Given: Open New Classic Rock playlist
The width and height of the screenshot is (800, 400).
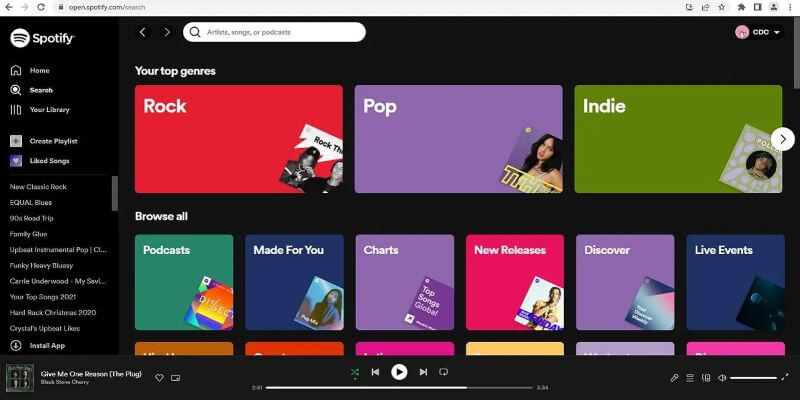Looking at the screenshot, I should (x=38, y=187).
